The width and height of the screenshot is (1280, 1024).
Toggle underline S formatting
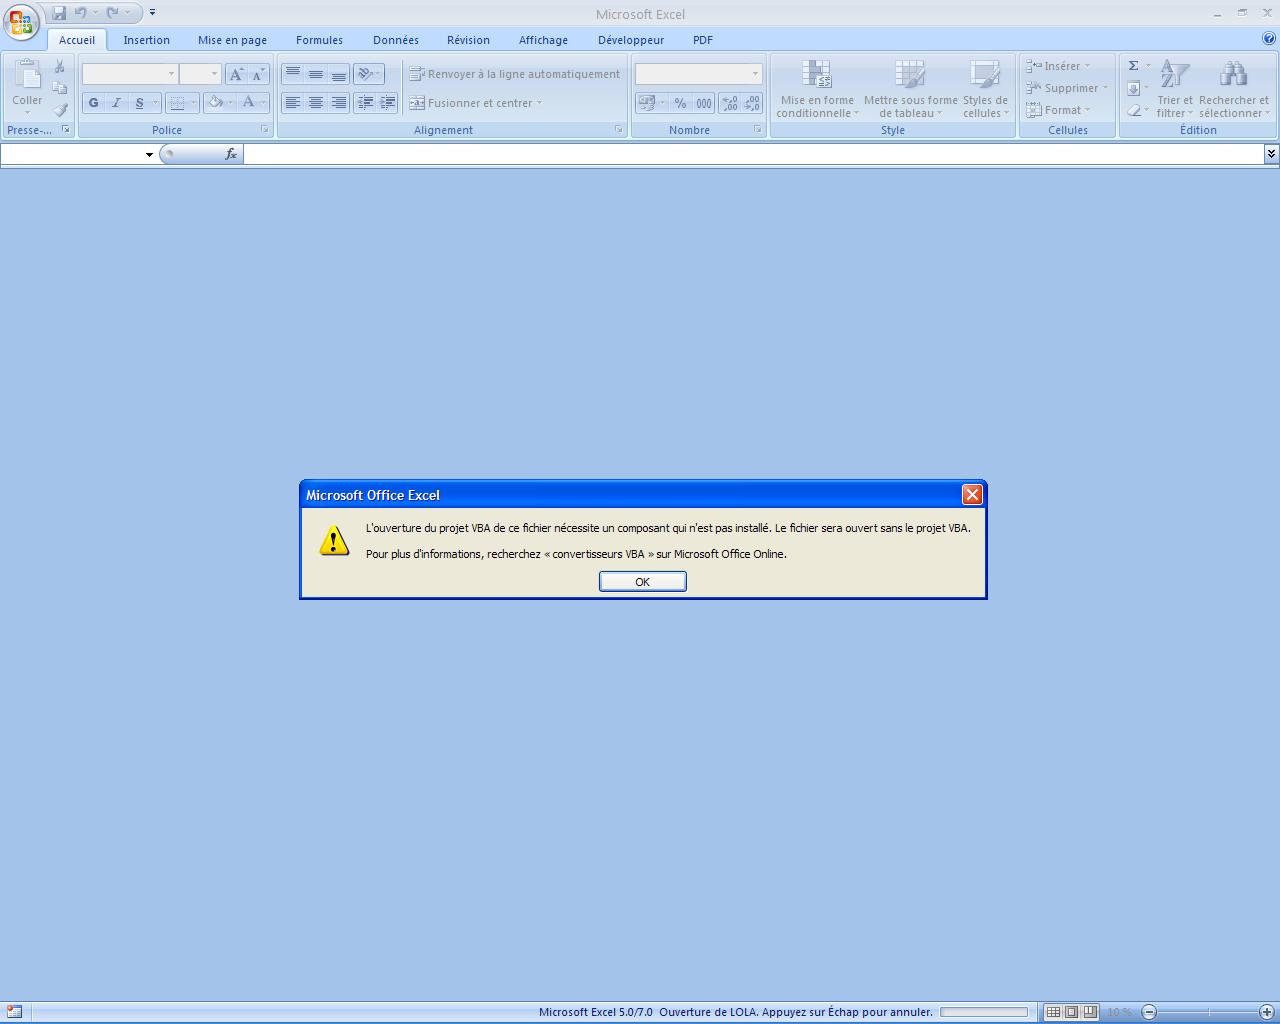[x=139, y=102]
